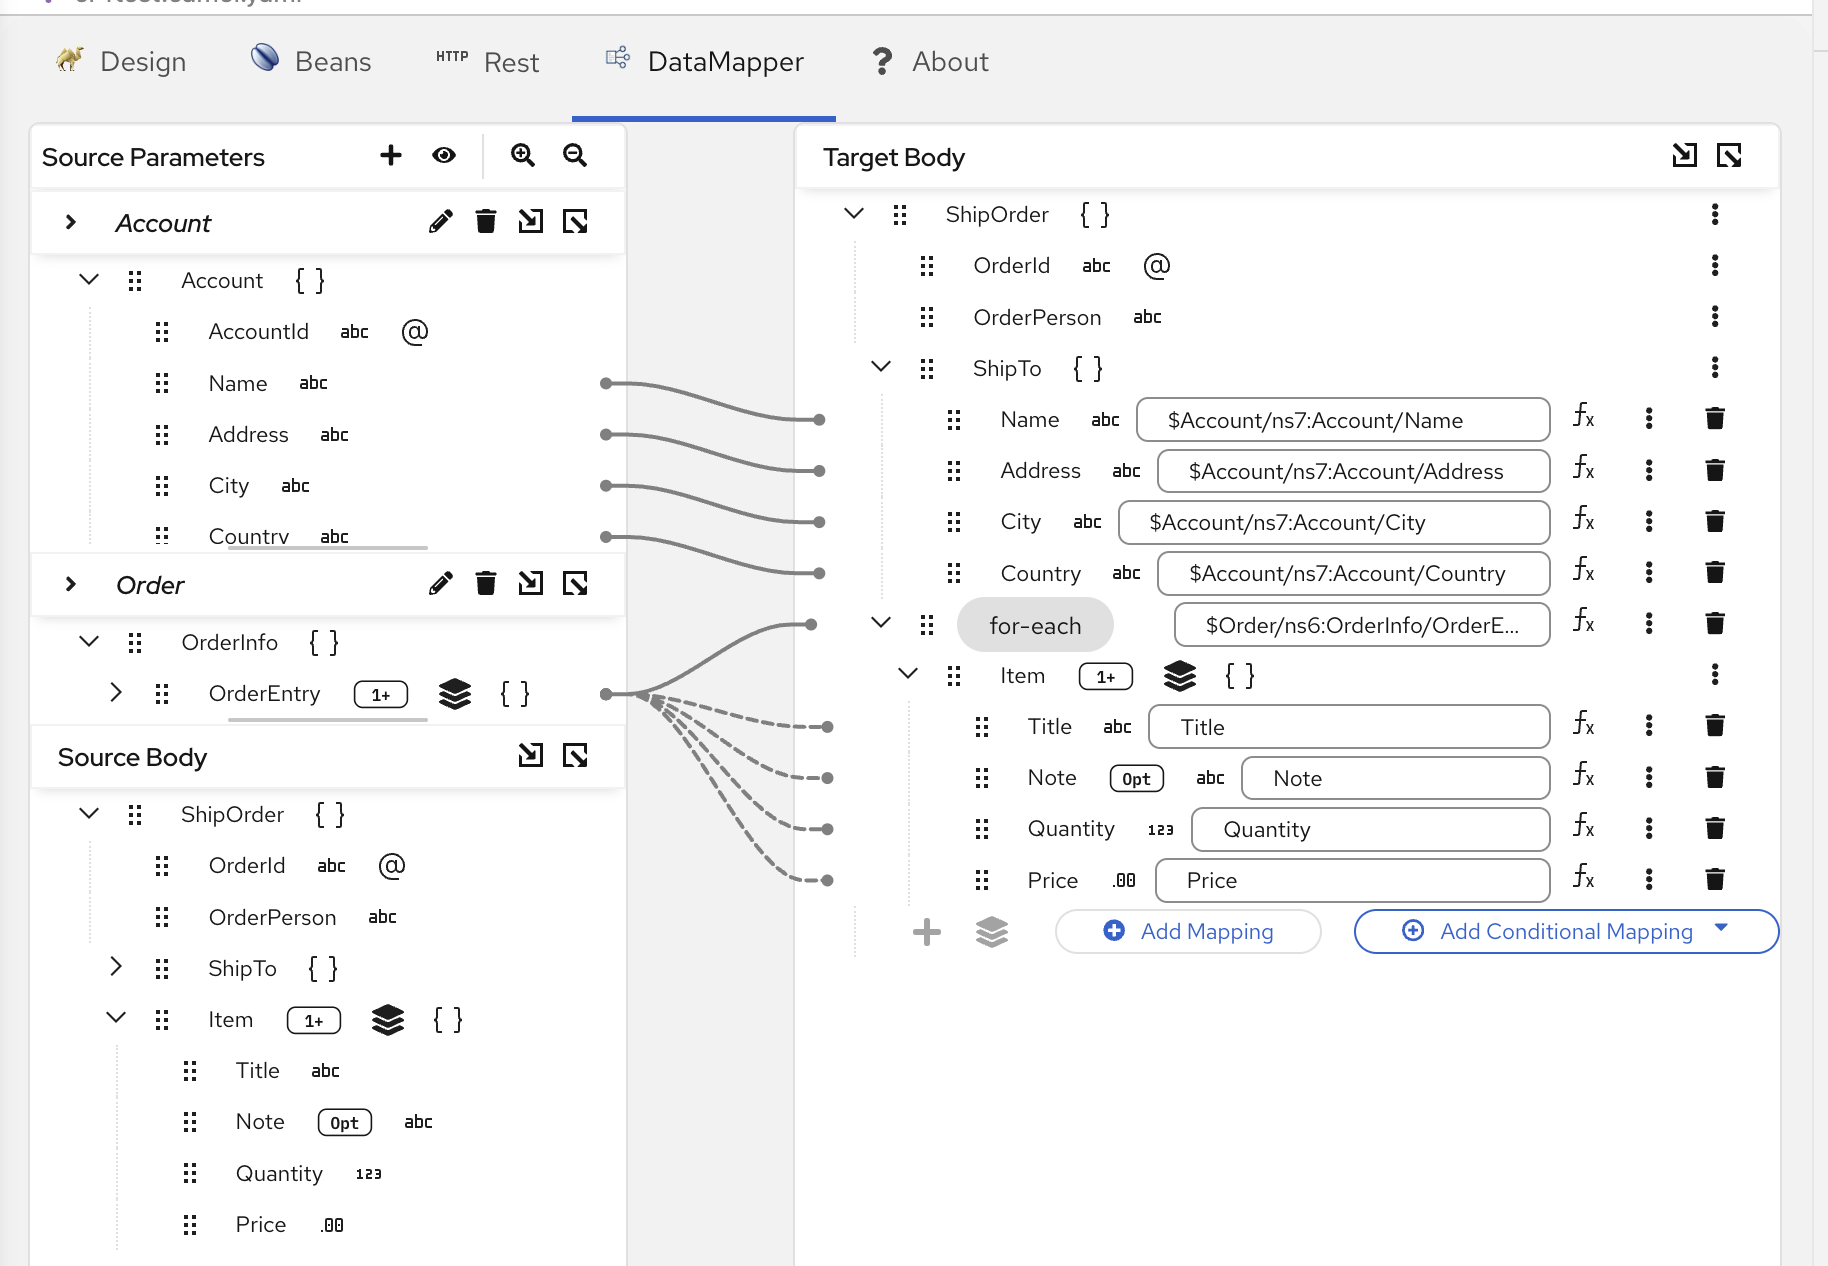The image size is (1828, 1266).
Task: Select the source AccountId field
Action: [x=258, y=332]
